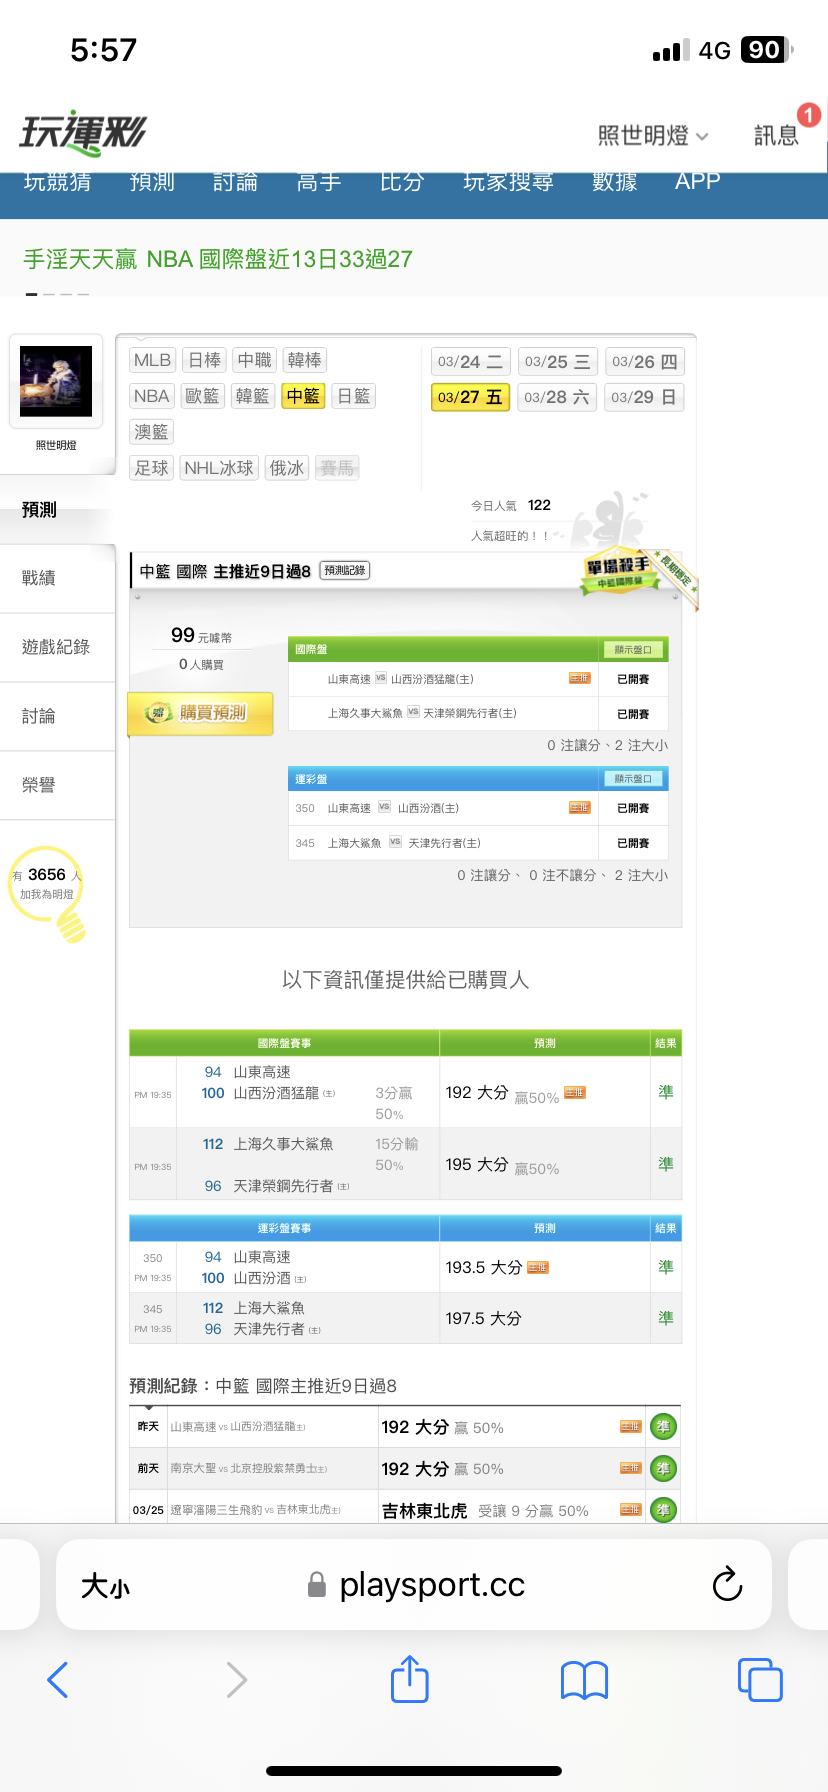Open Safari bookmarks book icon
Image resolution: width=828 pixels, height=1792 pixels.
click(x=585, y=1680)
